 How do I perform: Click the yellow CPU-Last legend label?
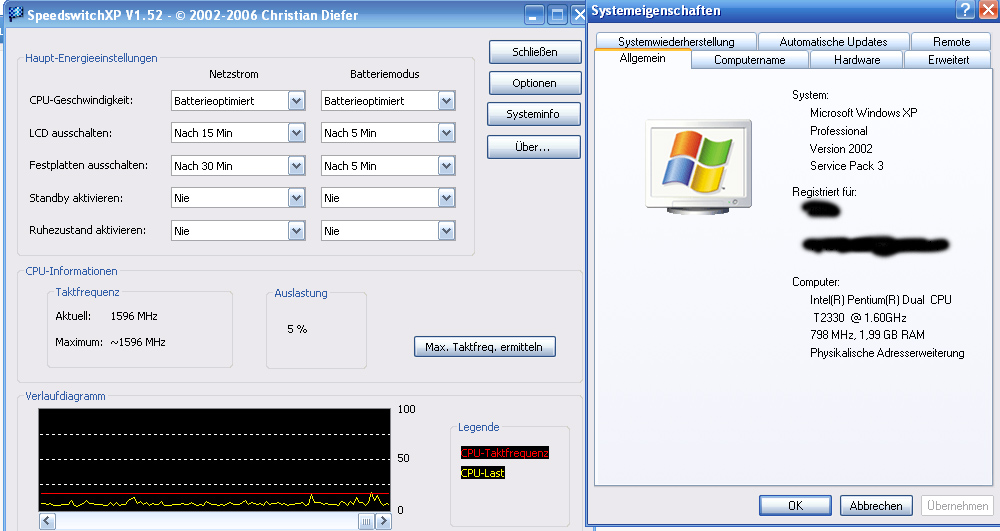[483, 472]
